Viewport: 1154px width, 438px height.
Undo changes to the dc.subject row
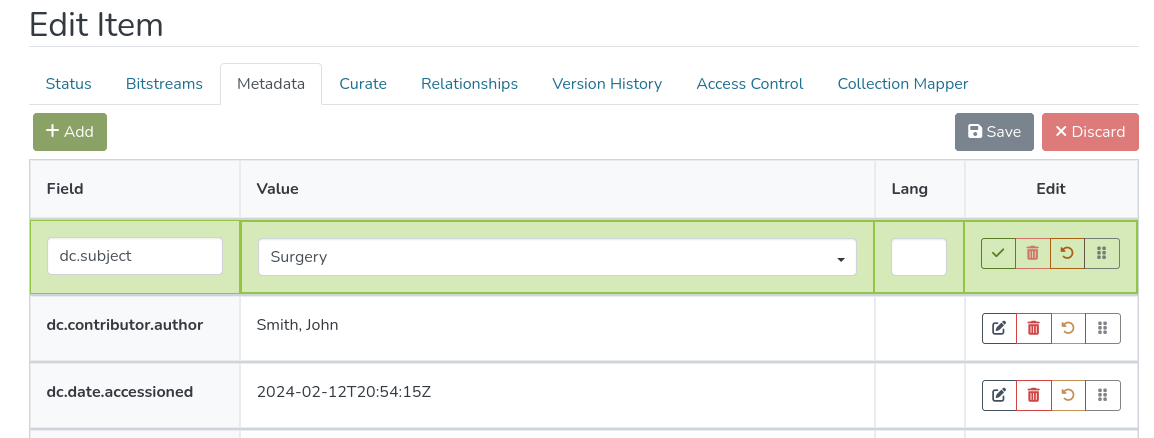coord(1067,254)
